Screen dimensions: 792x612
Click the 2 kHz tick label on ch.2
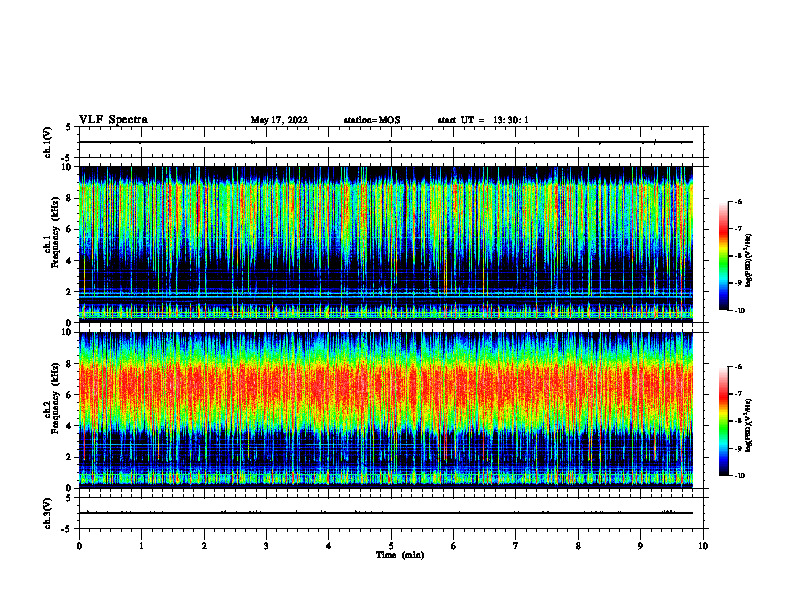click(x=69, y=457)
